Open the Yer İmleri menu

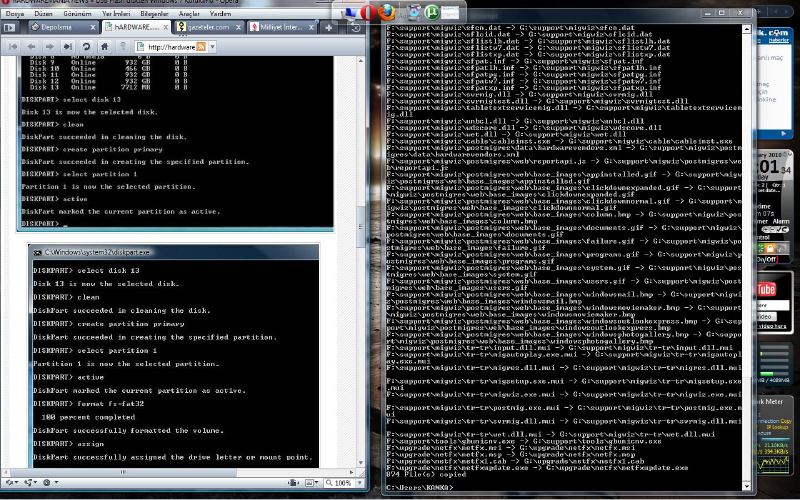tap(116, 14)
